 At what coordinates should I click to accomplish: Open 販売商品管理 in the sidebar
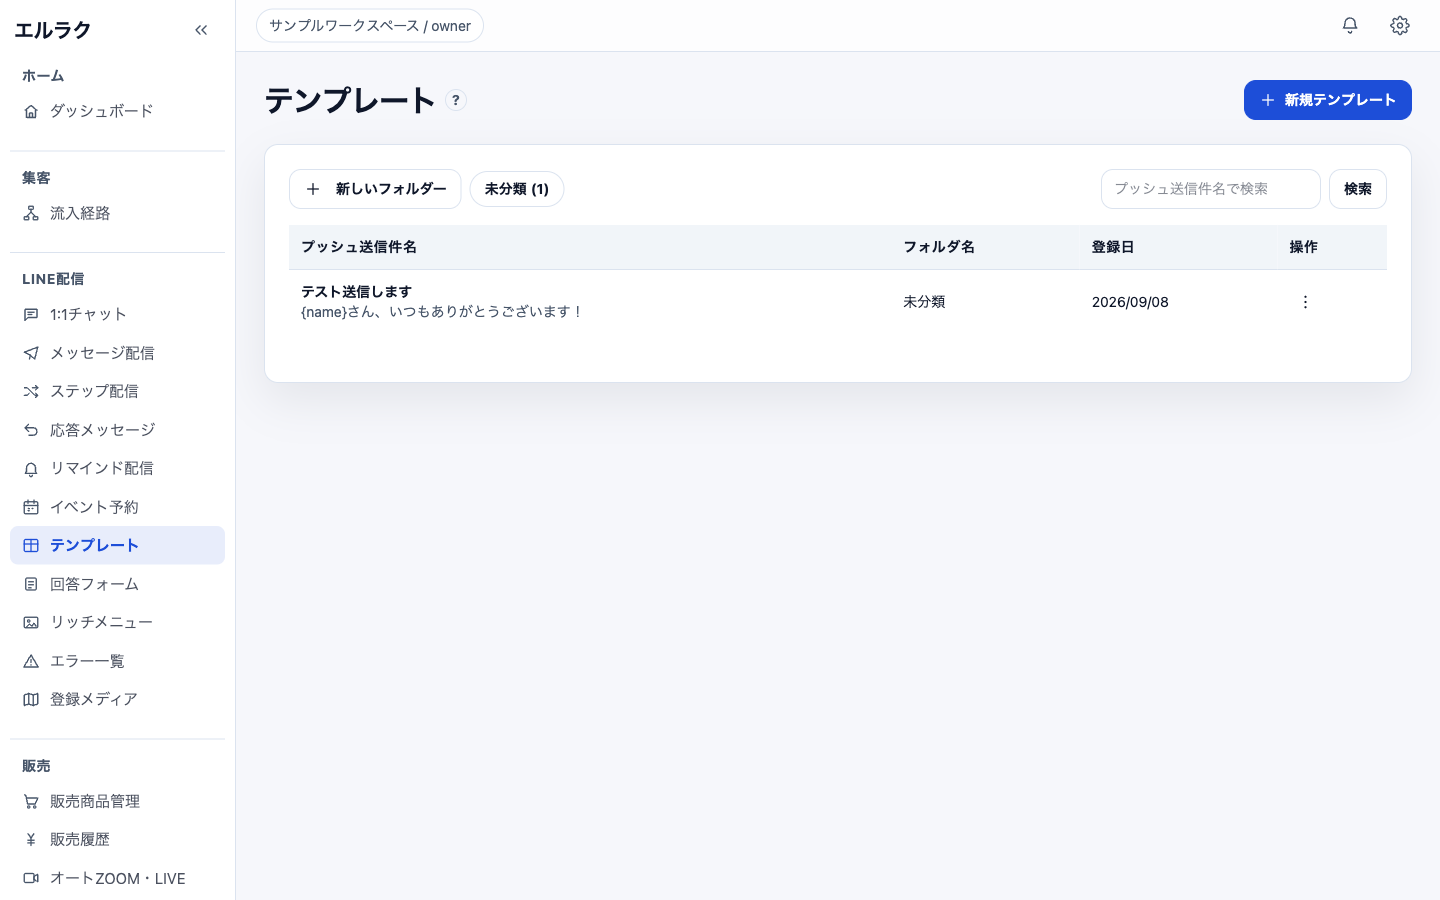(117, 801)
